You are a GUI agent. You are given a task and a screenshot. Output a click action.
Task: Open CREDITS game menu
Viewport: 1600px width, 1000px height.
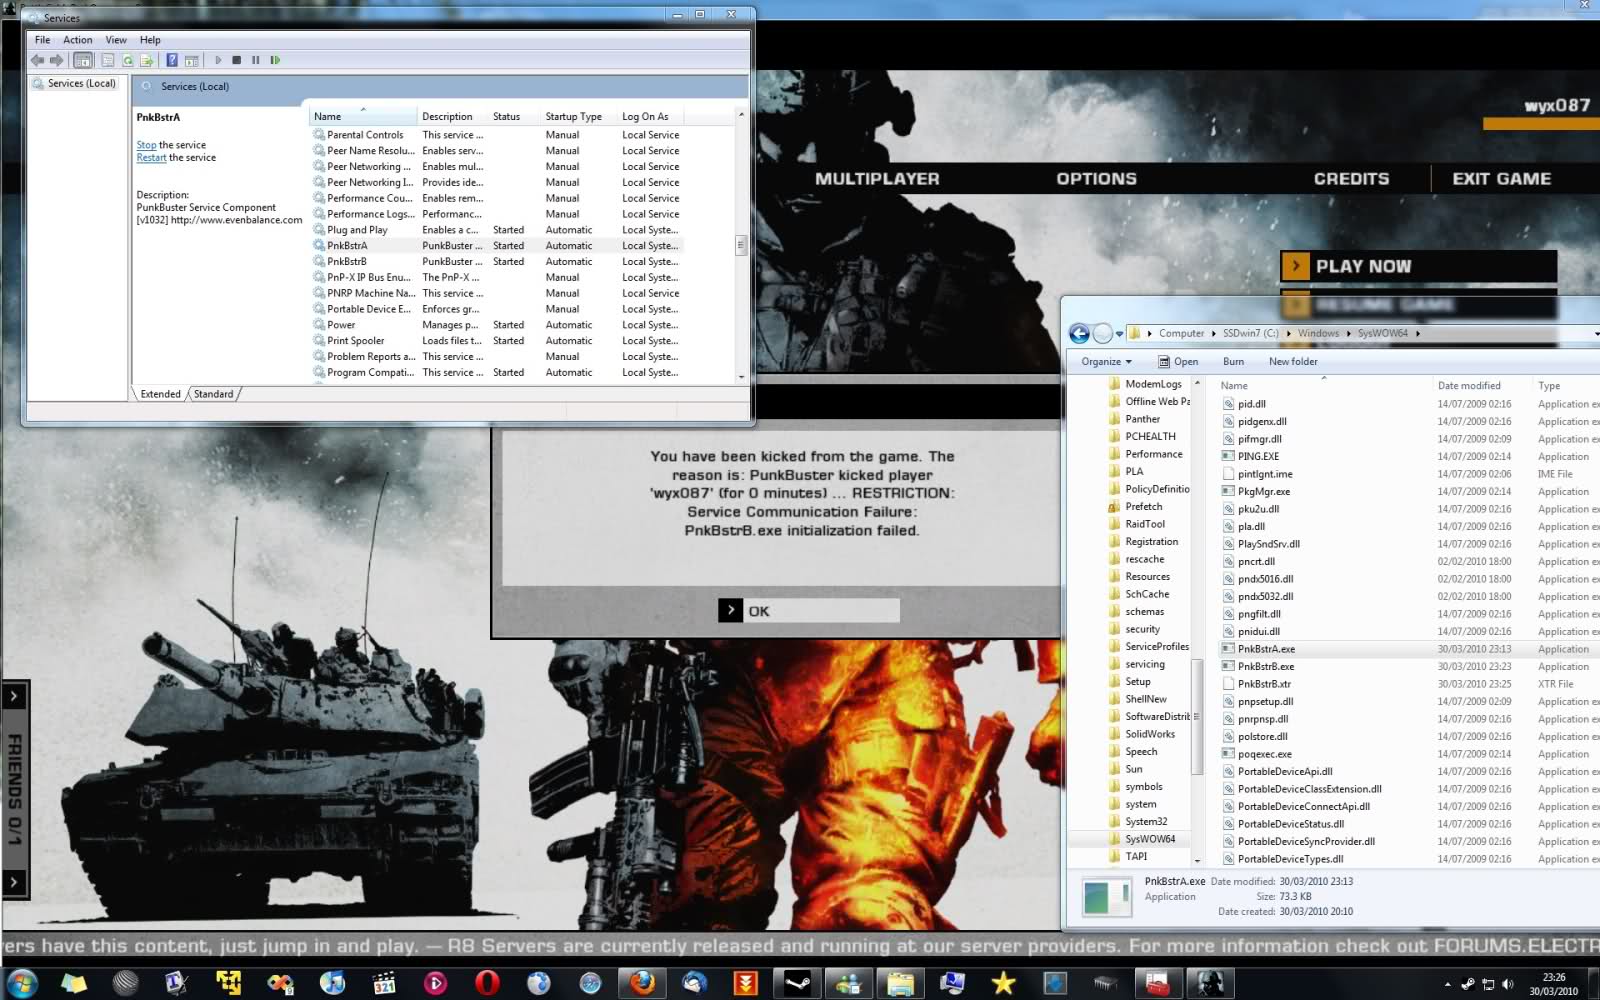1351,179
